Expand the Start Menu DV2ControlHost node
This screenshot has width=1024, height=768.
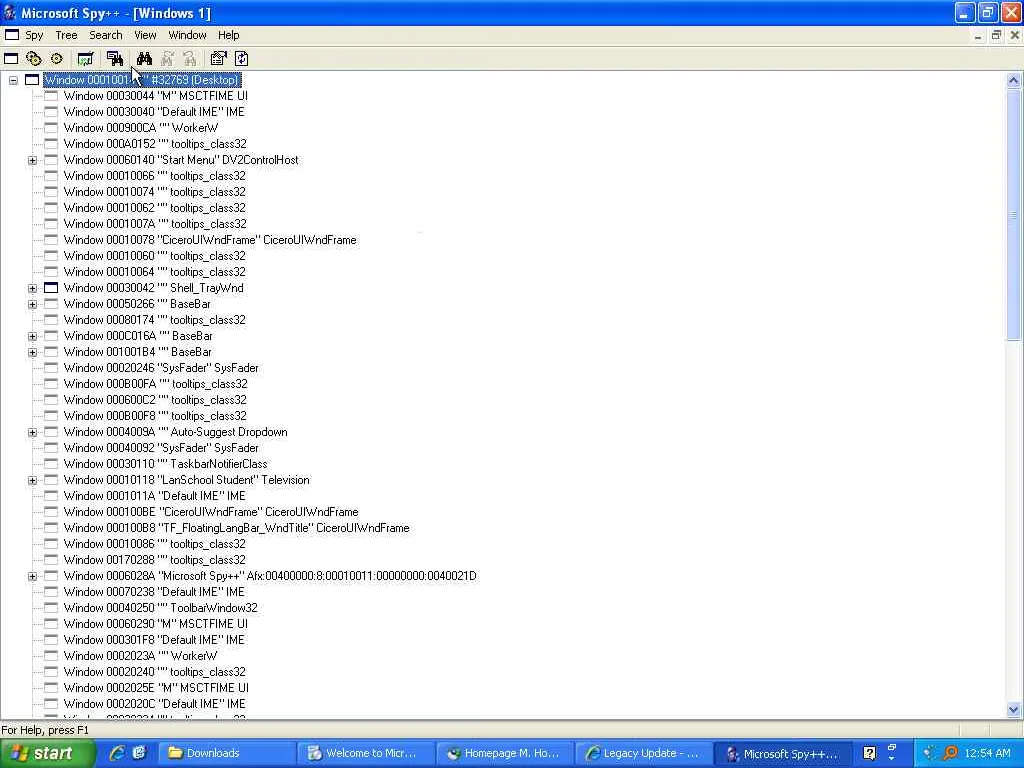[x=32, y=161]
